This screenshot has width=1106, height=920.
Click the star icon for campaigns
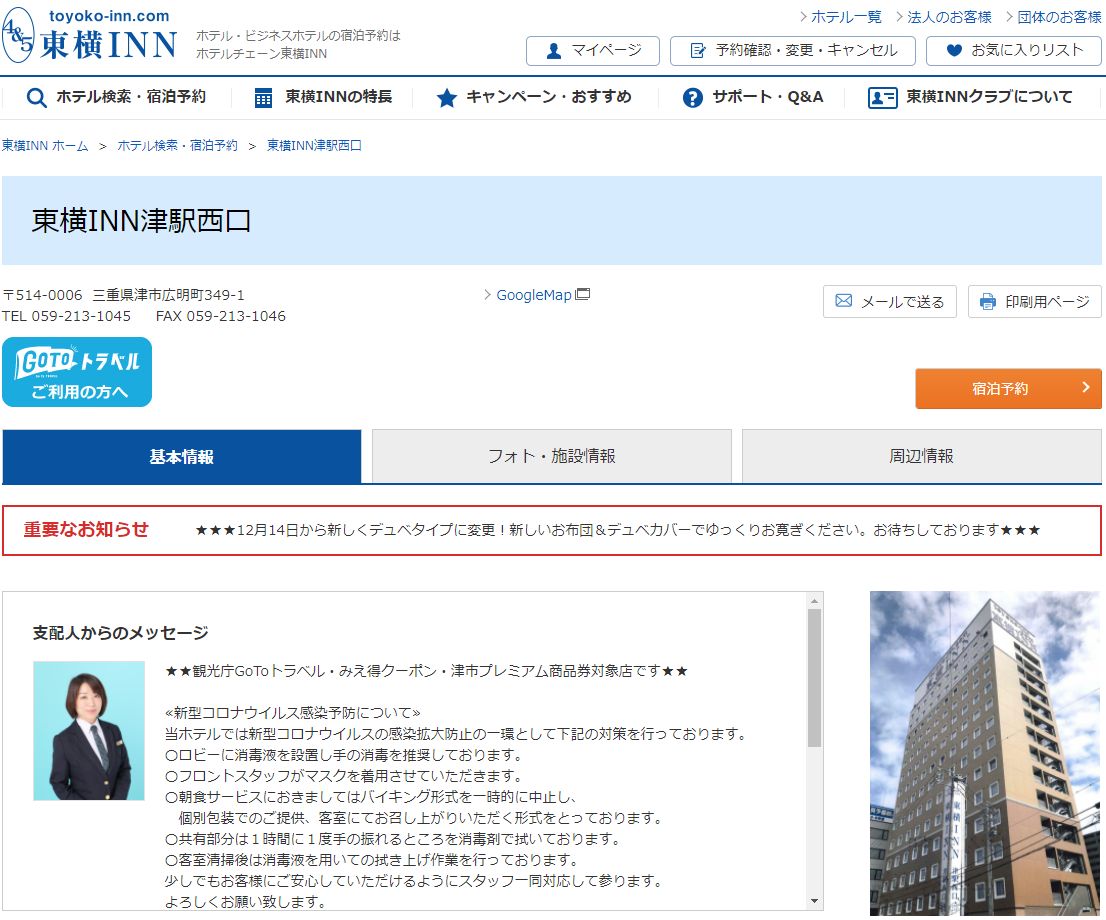point(446,97)
